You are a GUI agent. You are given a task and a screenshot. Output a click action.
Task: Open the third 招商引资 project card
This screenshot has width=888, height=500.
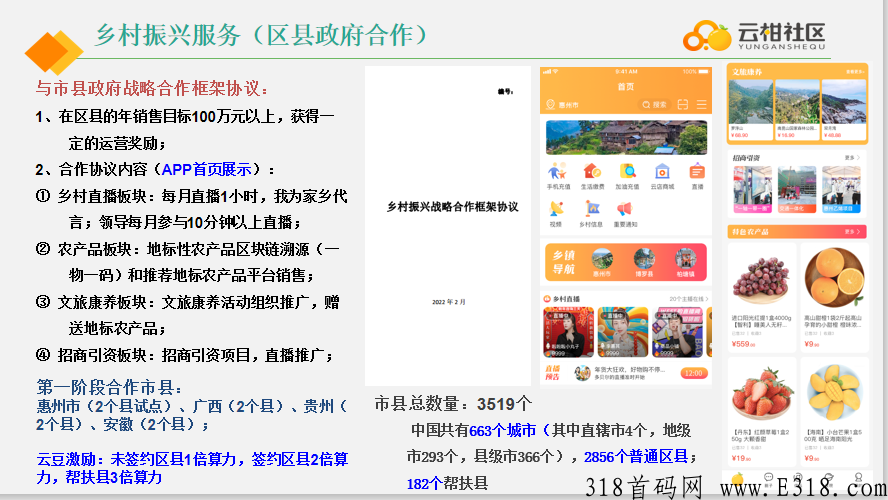pos(842,189)
